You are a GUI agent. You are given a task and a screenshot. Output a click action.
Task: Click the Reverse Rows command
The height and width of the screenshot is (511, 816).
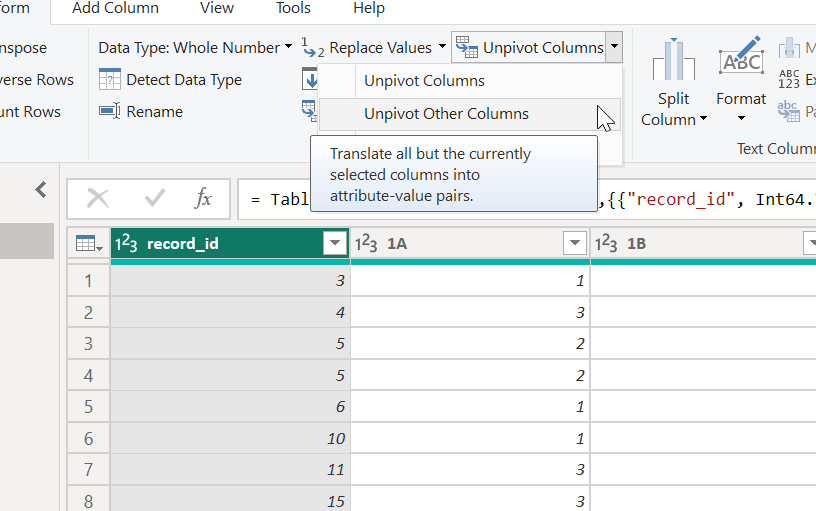[36, 80]
